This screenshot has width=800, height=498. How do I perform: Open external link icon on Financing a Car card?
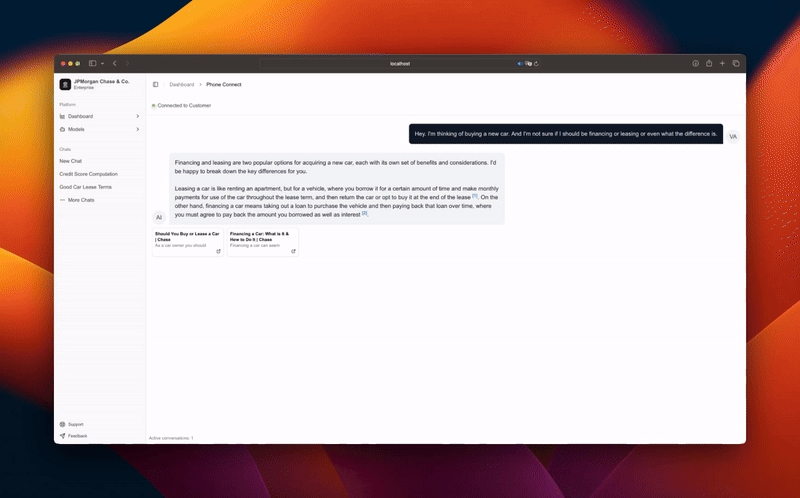pos(293,251)
